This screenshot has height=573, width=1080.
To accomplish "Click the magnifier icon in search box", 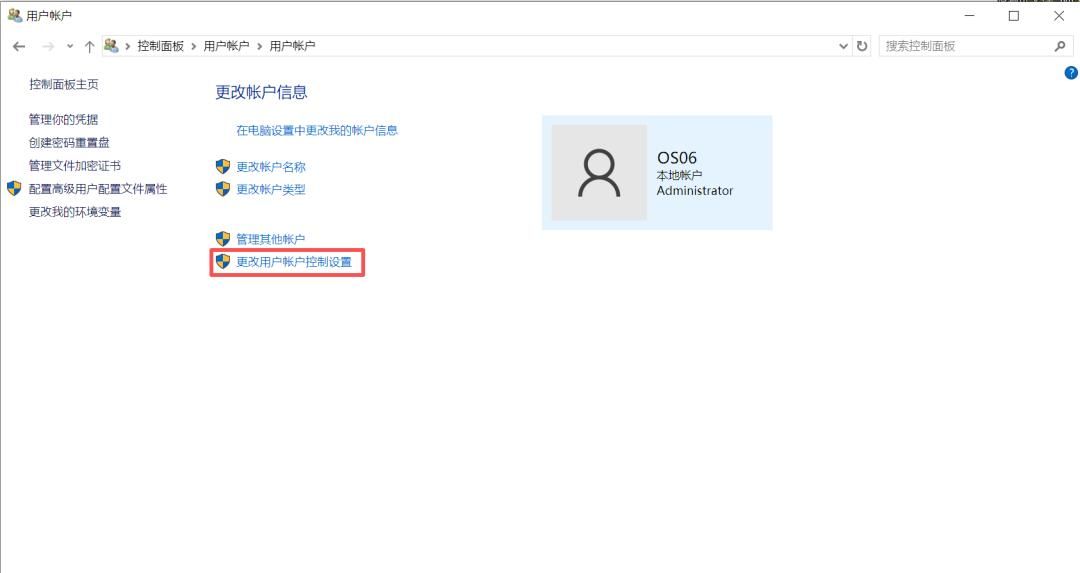I will (1060, 46).
